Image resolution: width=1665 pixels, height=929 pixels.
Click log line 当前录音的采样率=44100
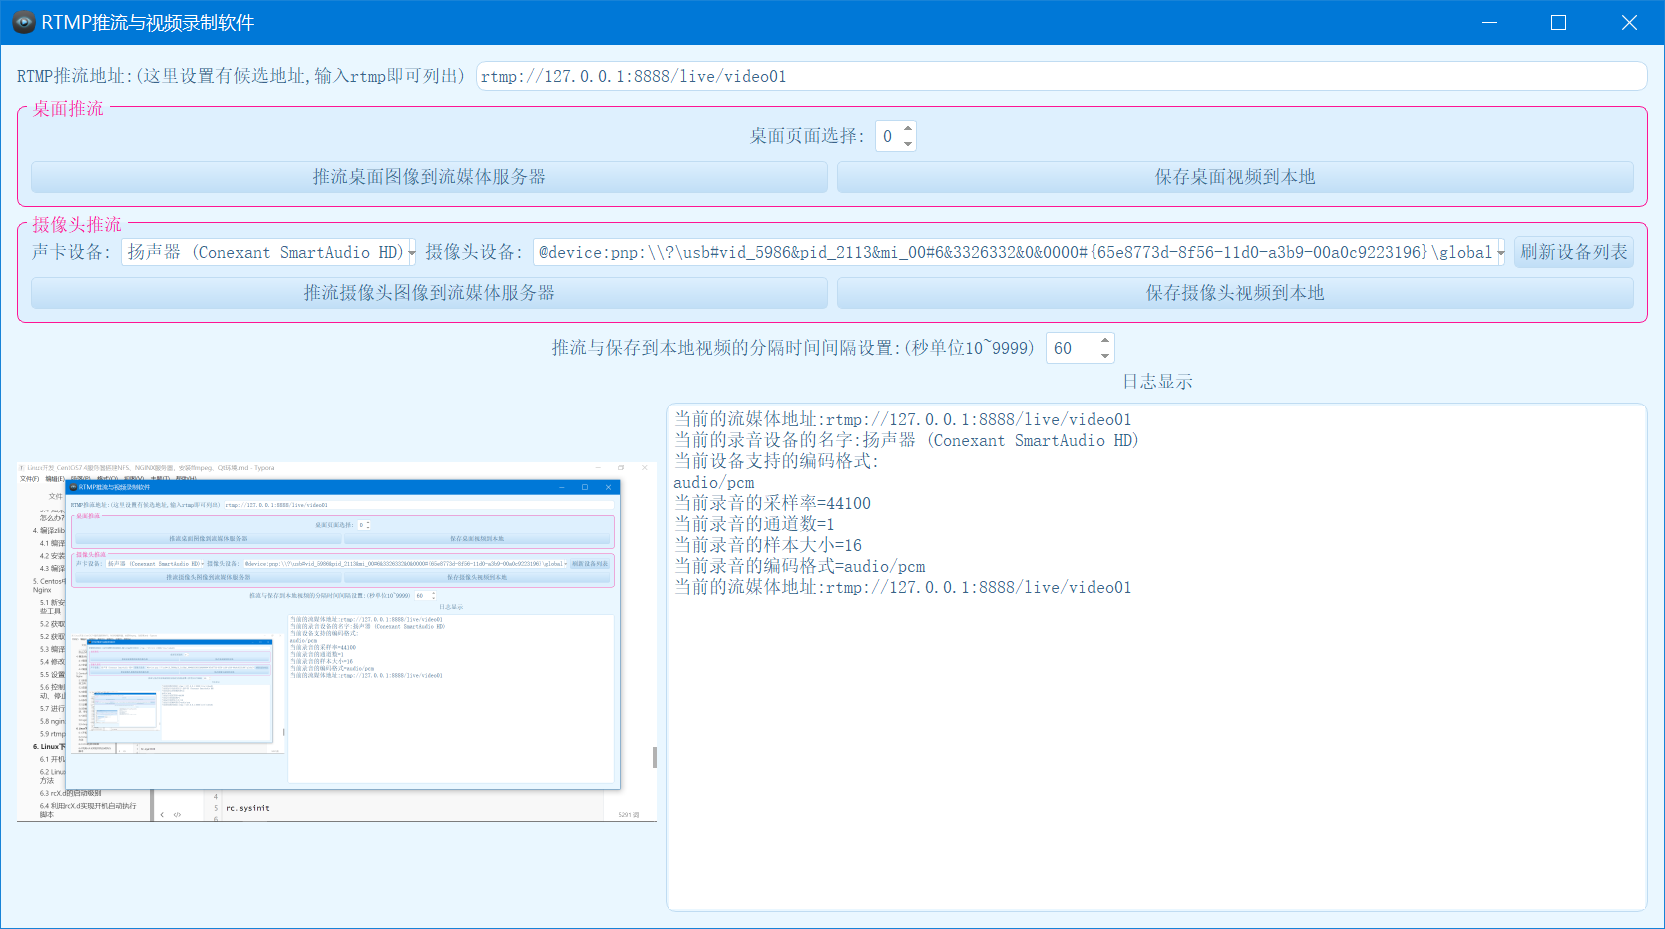click(772, 503)
